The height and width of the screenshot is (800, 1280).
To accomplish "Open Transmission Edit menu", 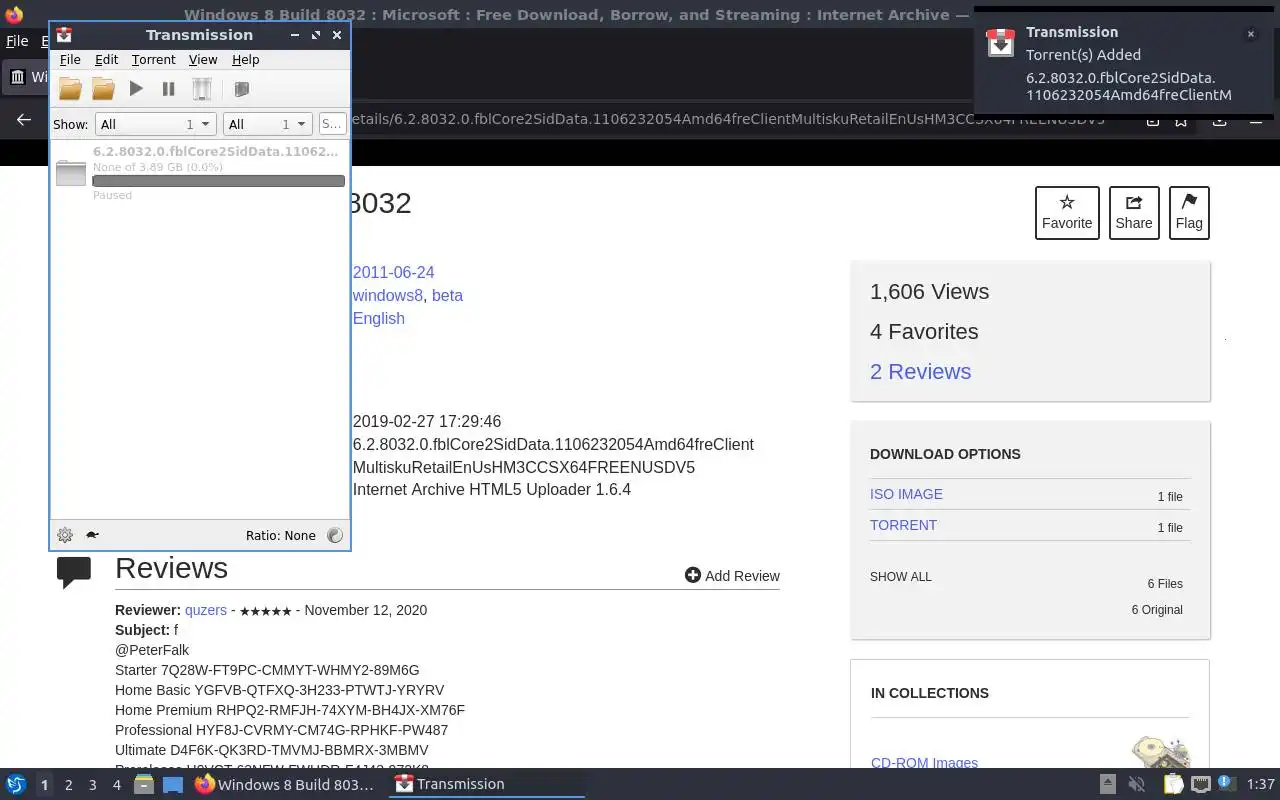I will [x=106, y=60].
